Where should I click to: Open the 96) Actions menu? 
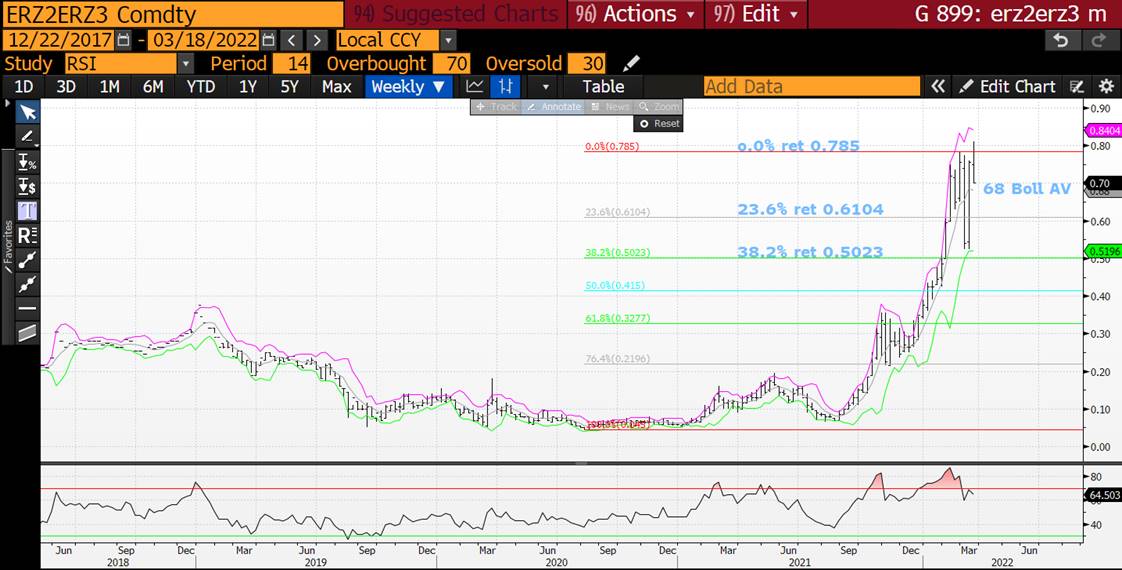click(635, 14)
